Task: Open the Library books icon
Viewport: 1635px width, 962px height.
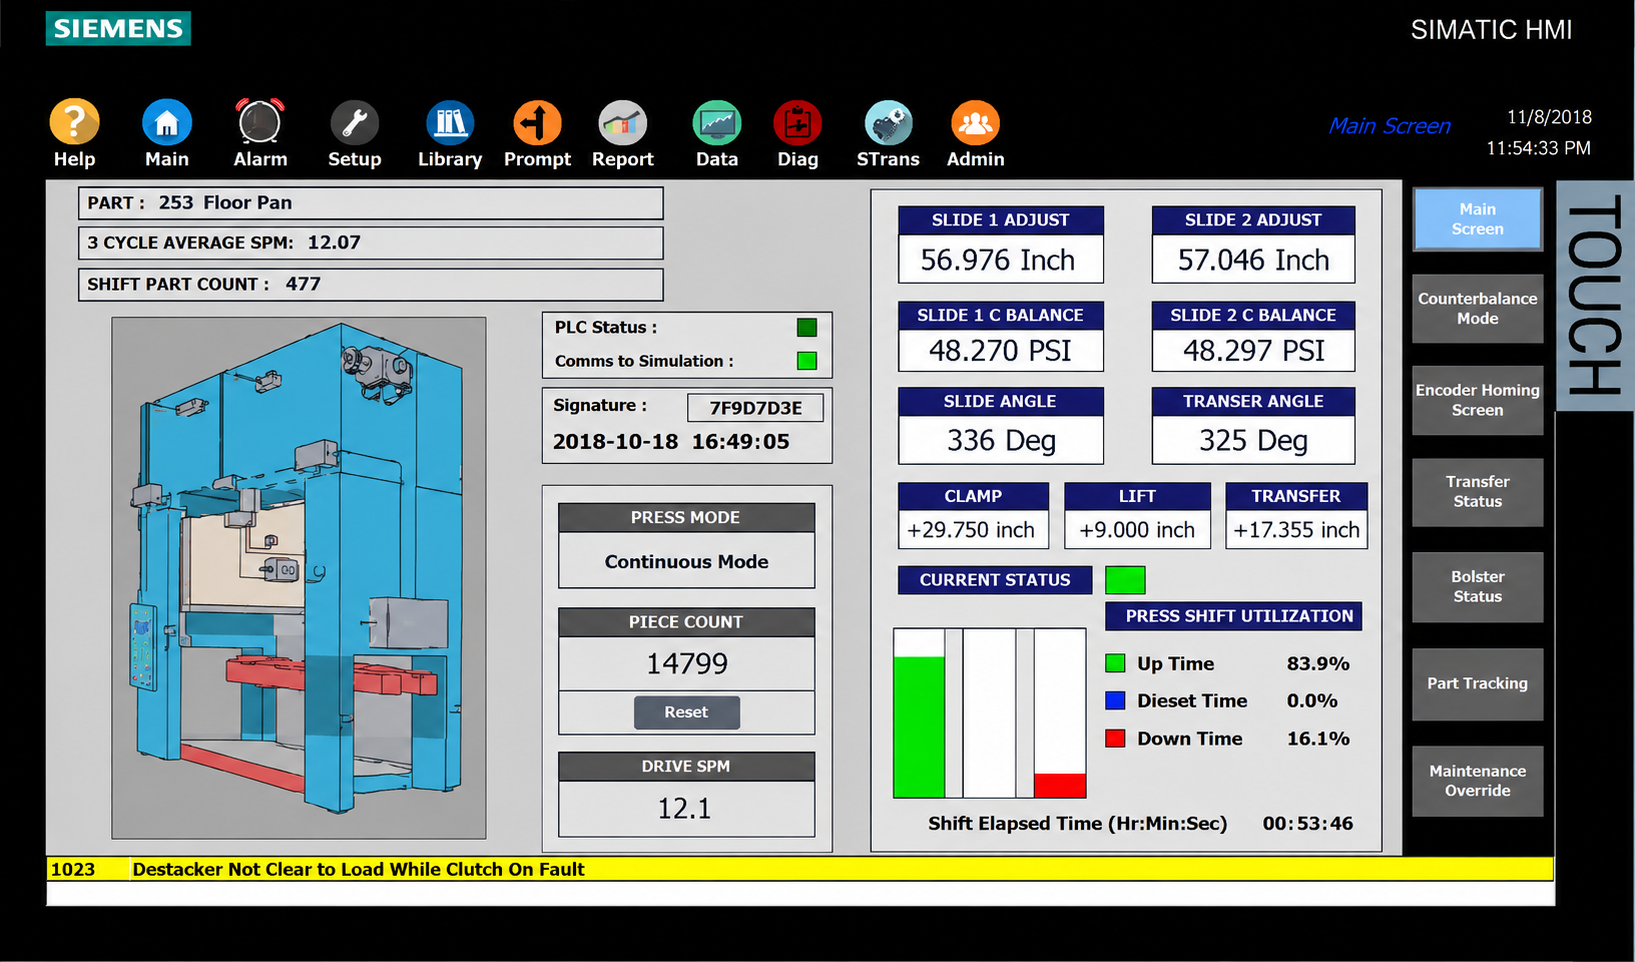Action: click(450, 123)
